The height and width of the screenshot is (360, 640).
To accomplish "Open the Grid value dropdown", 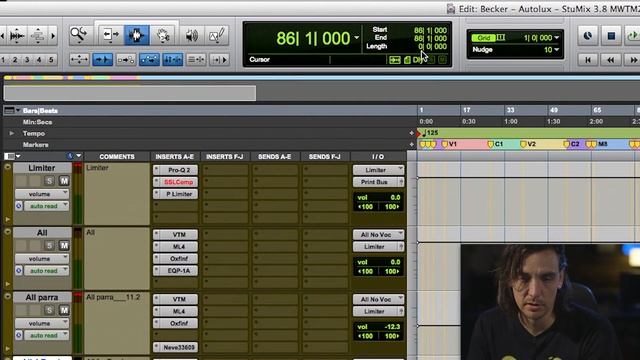I will click(x=556, y=38).
